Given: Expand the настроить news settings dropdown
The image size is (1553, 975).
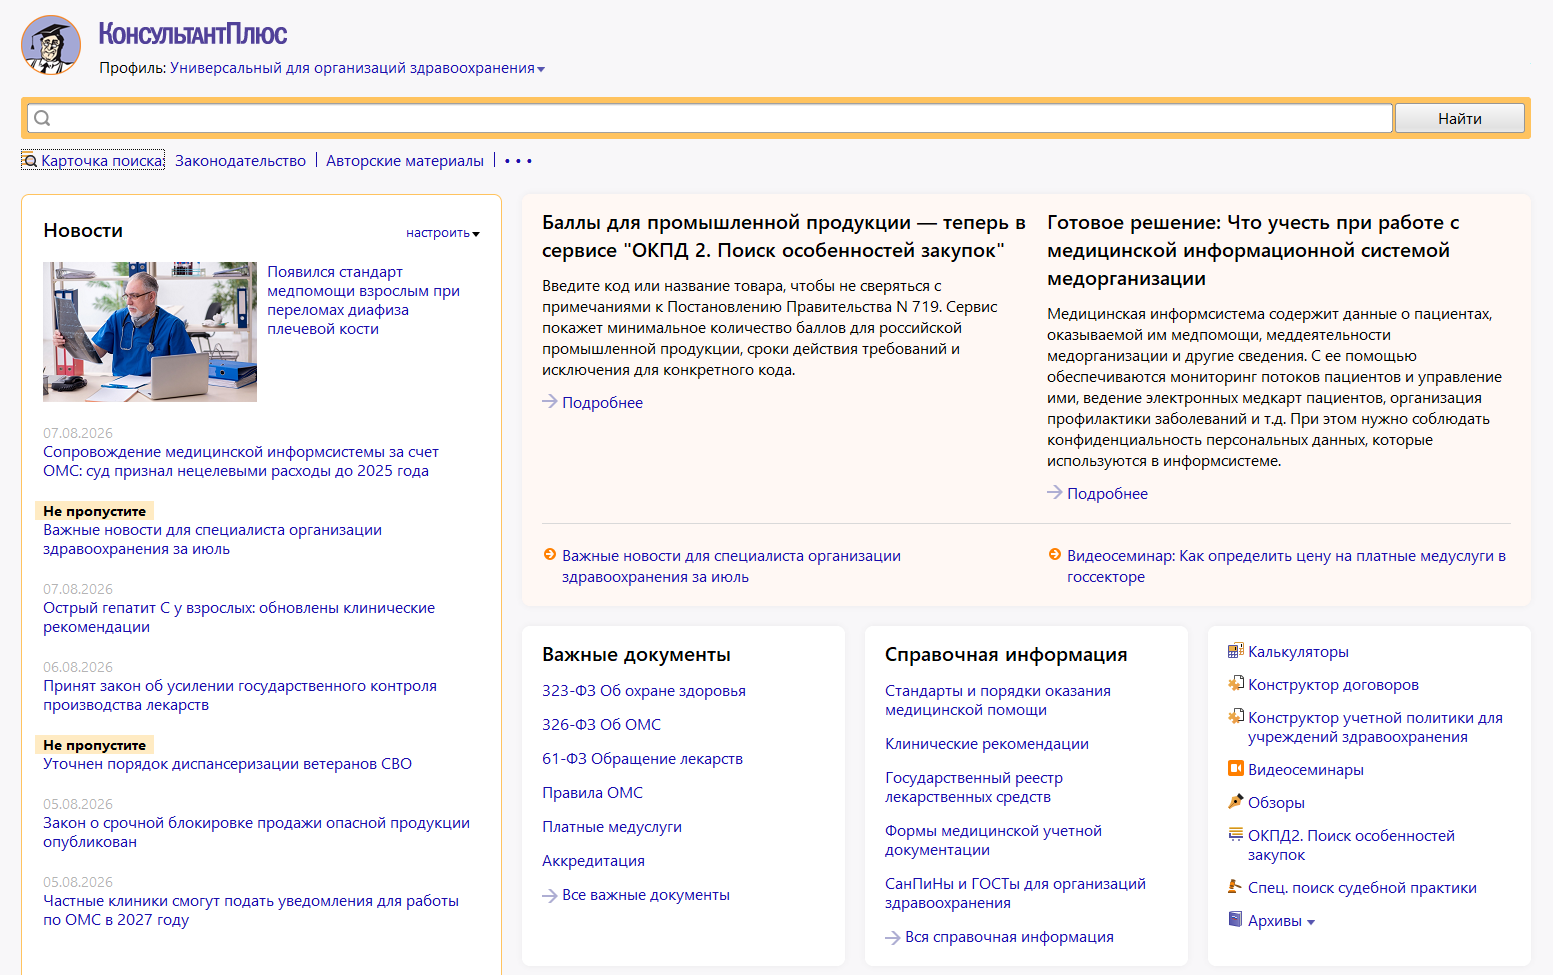Looking at the screenshot, I should [x=442, y=232].
